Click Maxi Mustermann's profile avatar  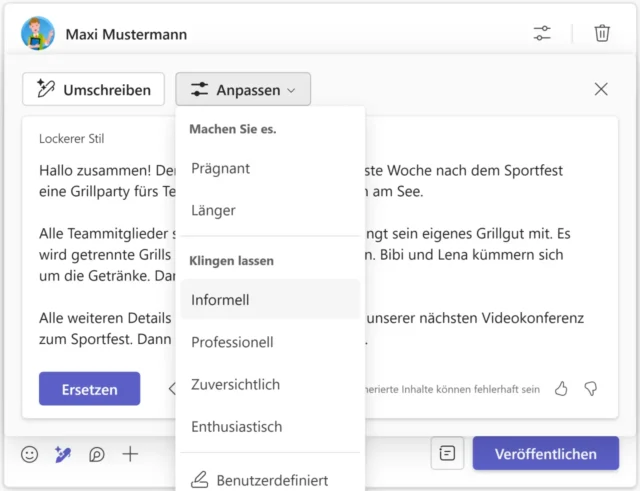tap(38, 33)
